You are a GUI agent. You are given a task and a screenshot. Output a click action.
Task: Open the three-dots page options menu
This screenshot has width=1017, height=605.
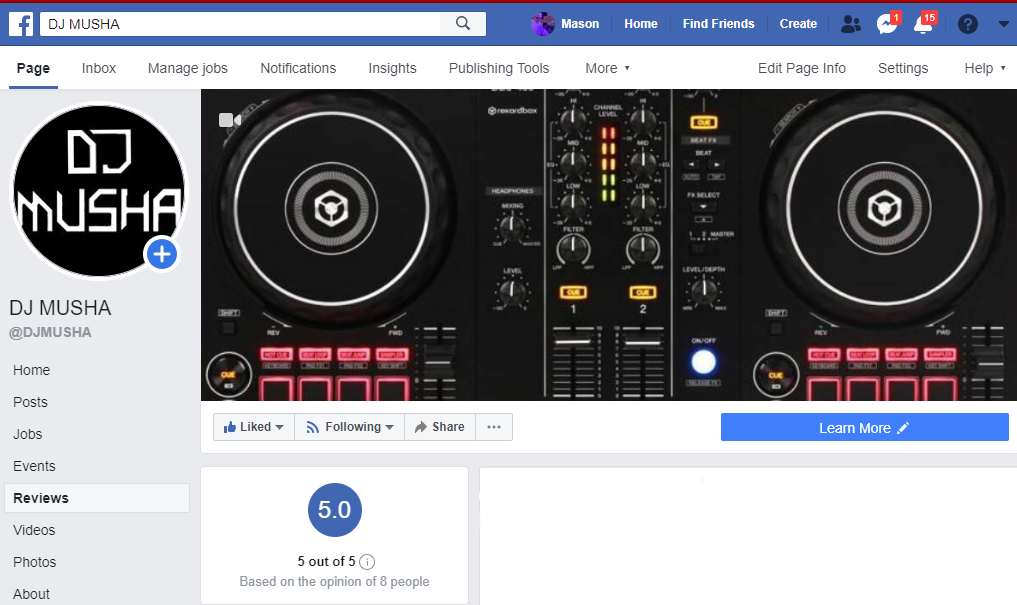[x=494, y=427]
